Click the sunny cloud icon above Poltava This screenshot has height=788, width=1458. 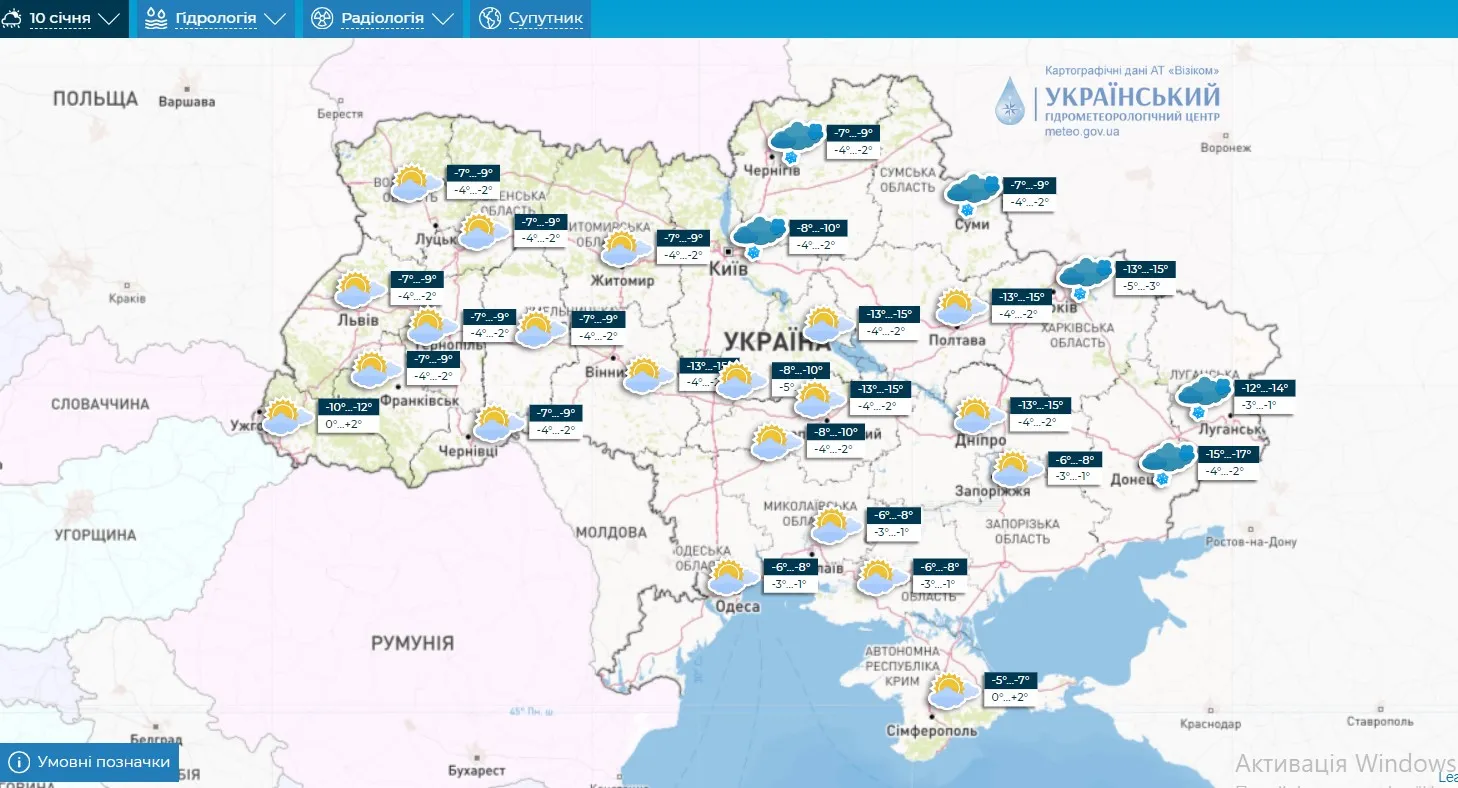956,306
